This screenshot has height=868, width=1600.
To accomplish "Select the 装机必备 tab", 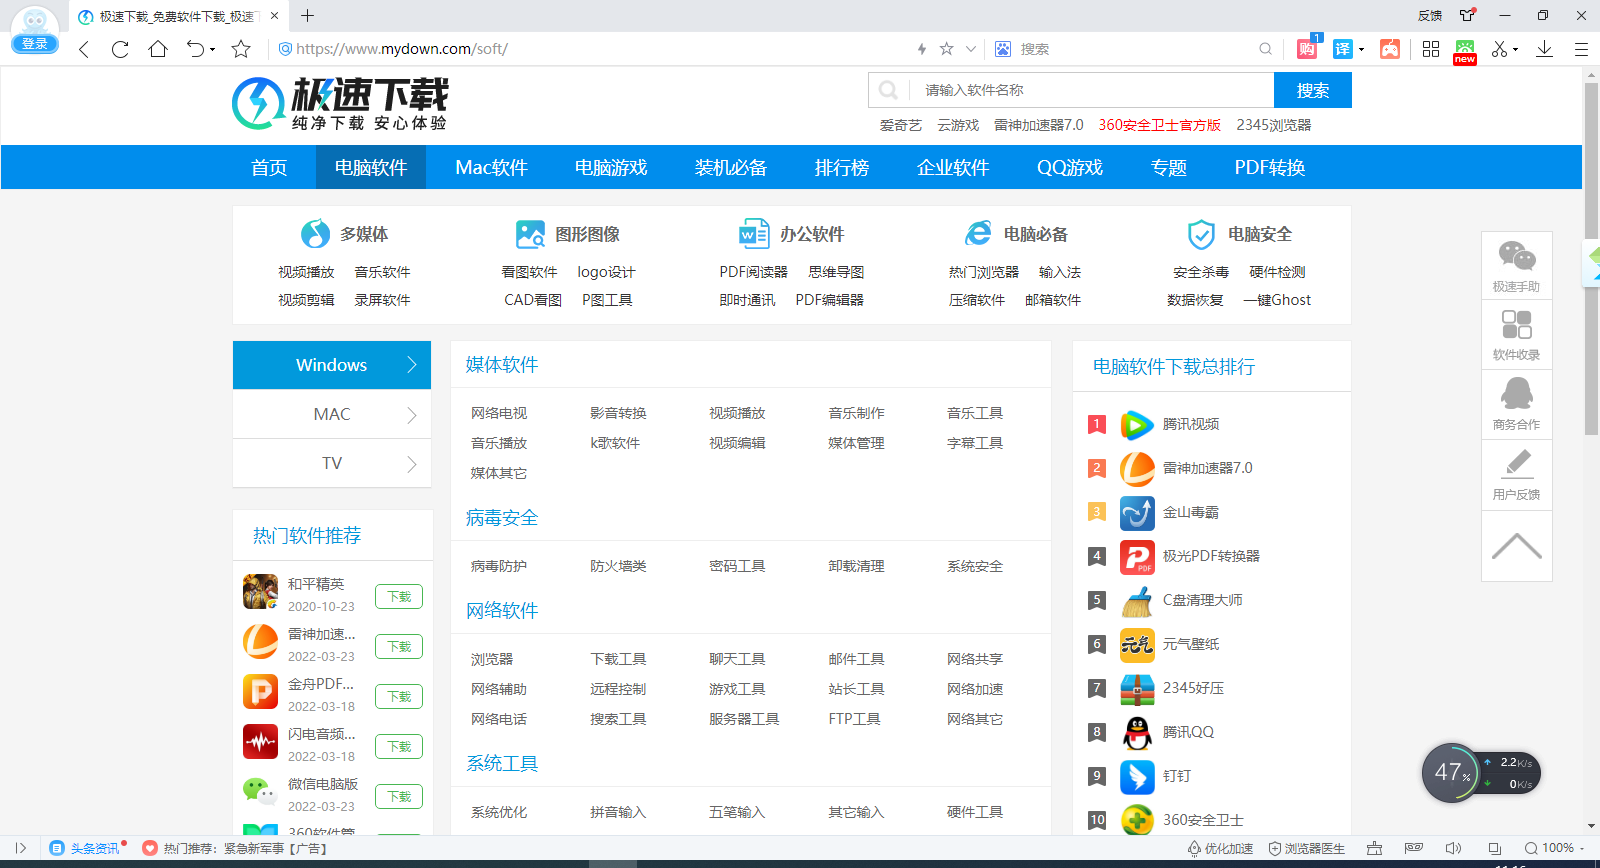I will 731,167.
